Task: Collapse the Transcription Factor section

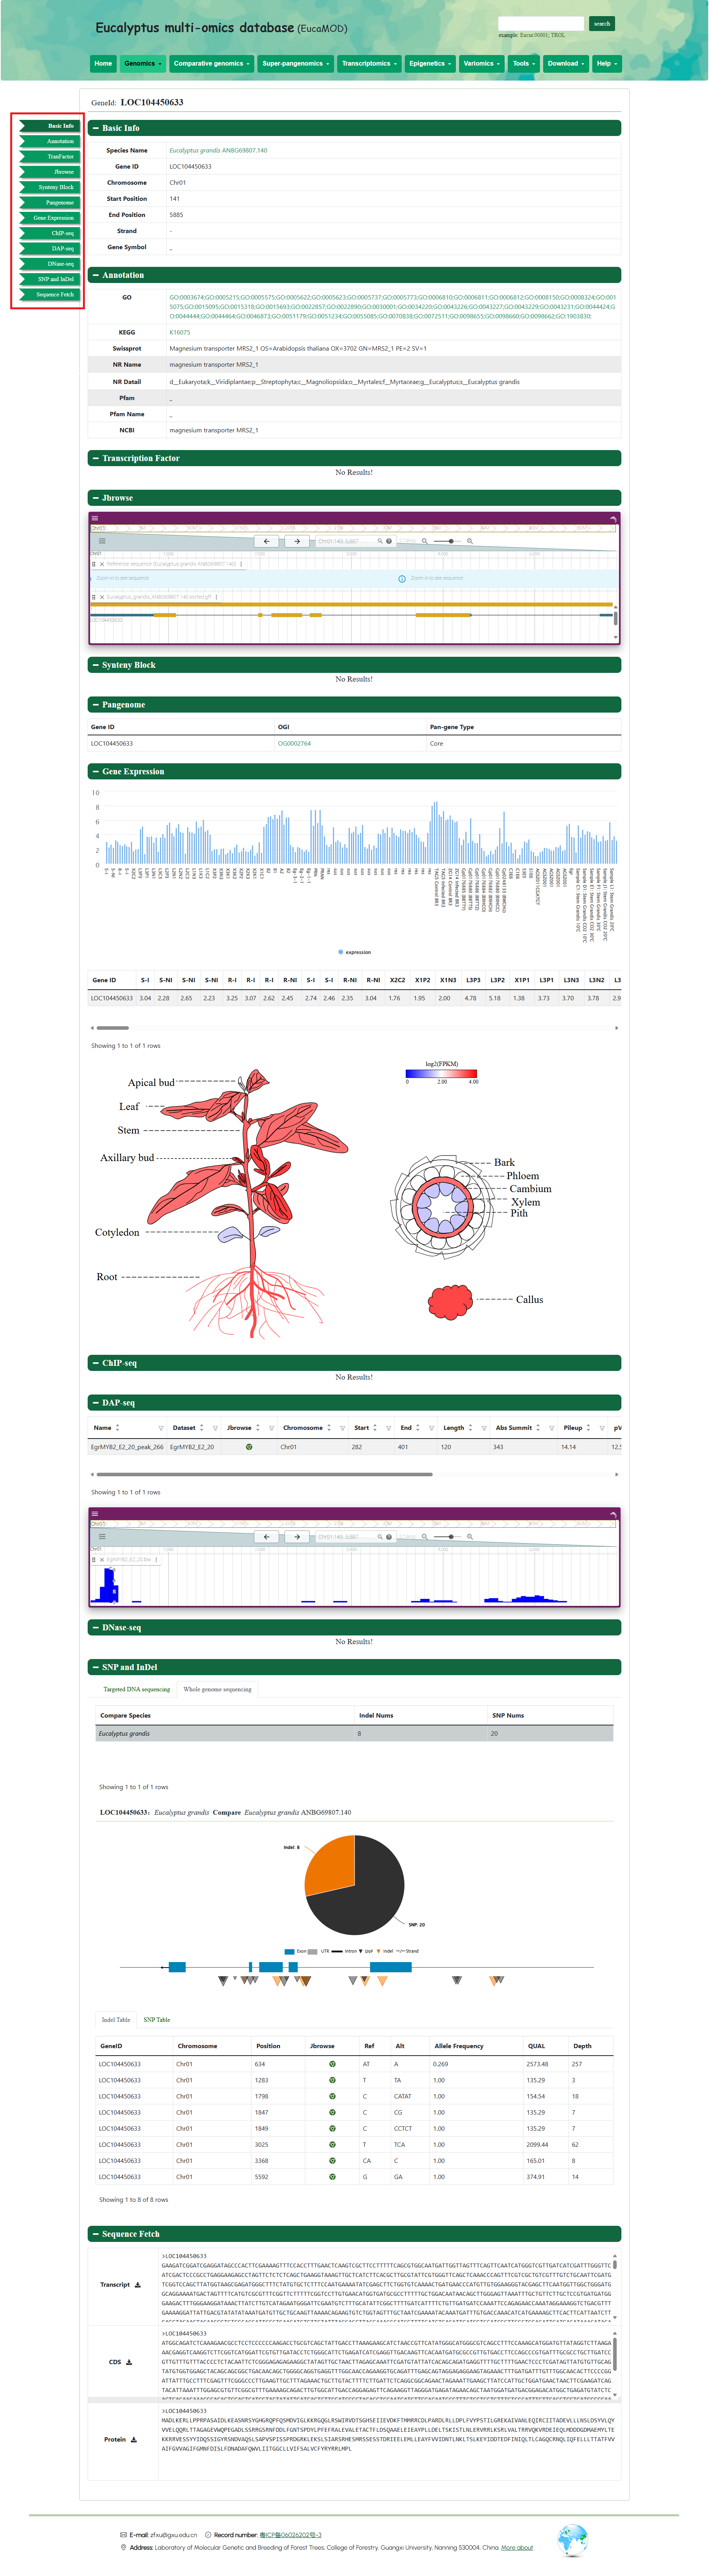Action: [95, 458]
